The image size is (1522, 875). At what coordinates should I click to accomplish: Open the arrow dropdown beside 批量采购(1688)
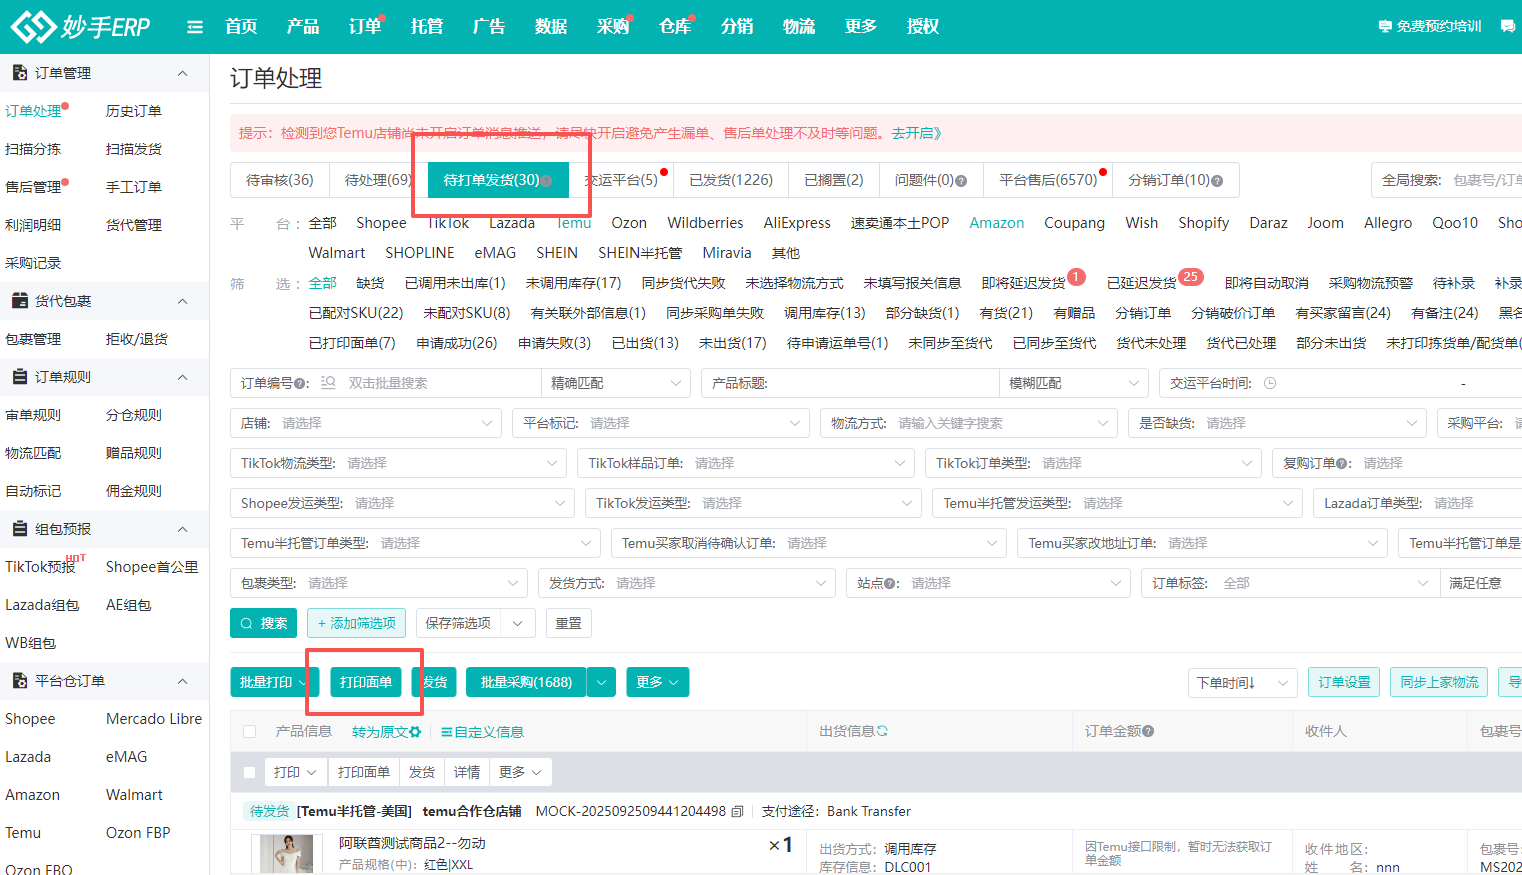tap(601, 682)
